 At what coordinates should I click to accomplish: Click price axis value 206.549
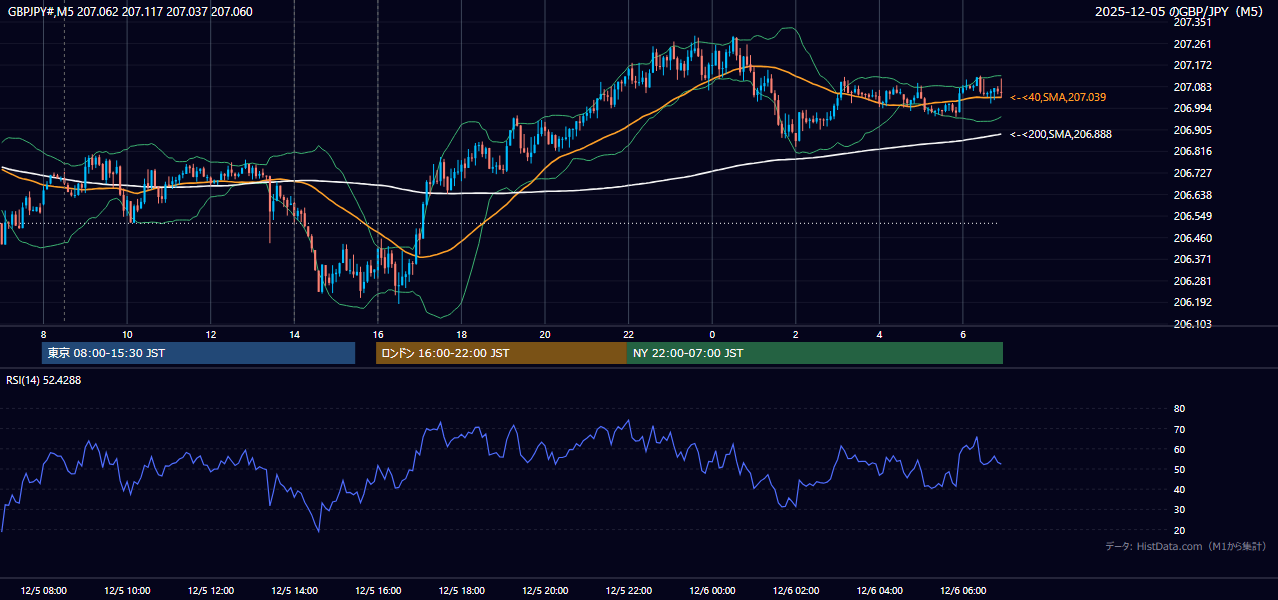coord(1192,216)
